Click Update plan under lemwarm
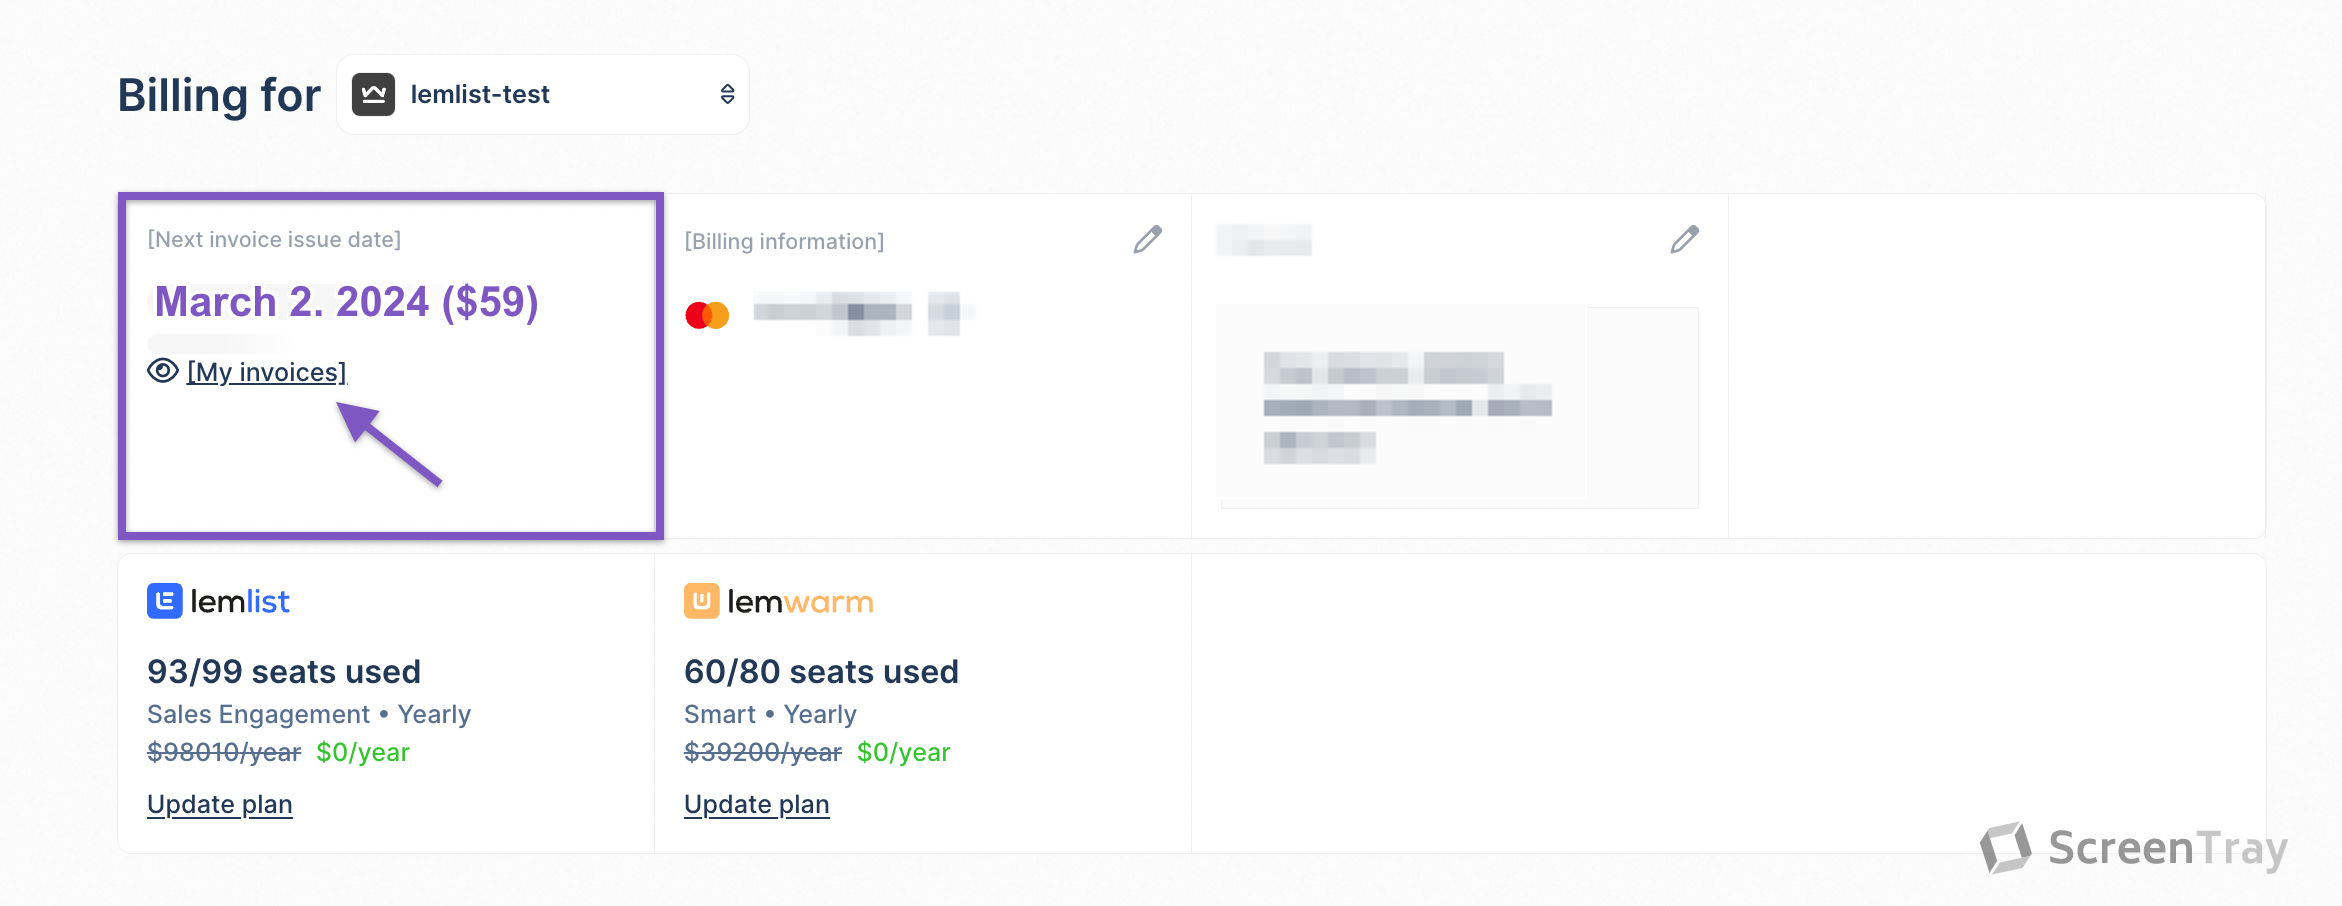This screenshot has width=2342, height=906. 757,804
